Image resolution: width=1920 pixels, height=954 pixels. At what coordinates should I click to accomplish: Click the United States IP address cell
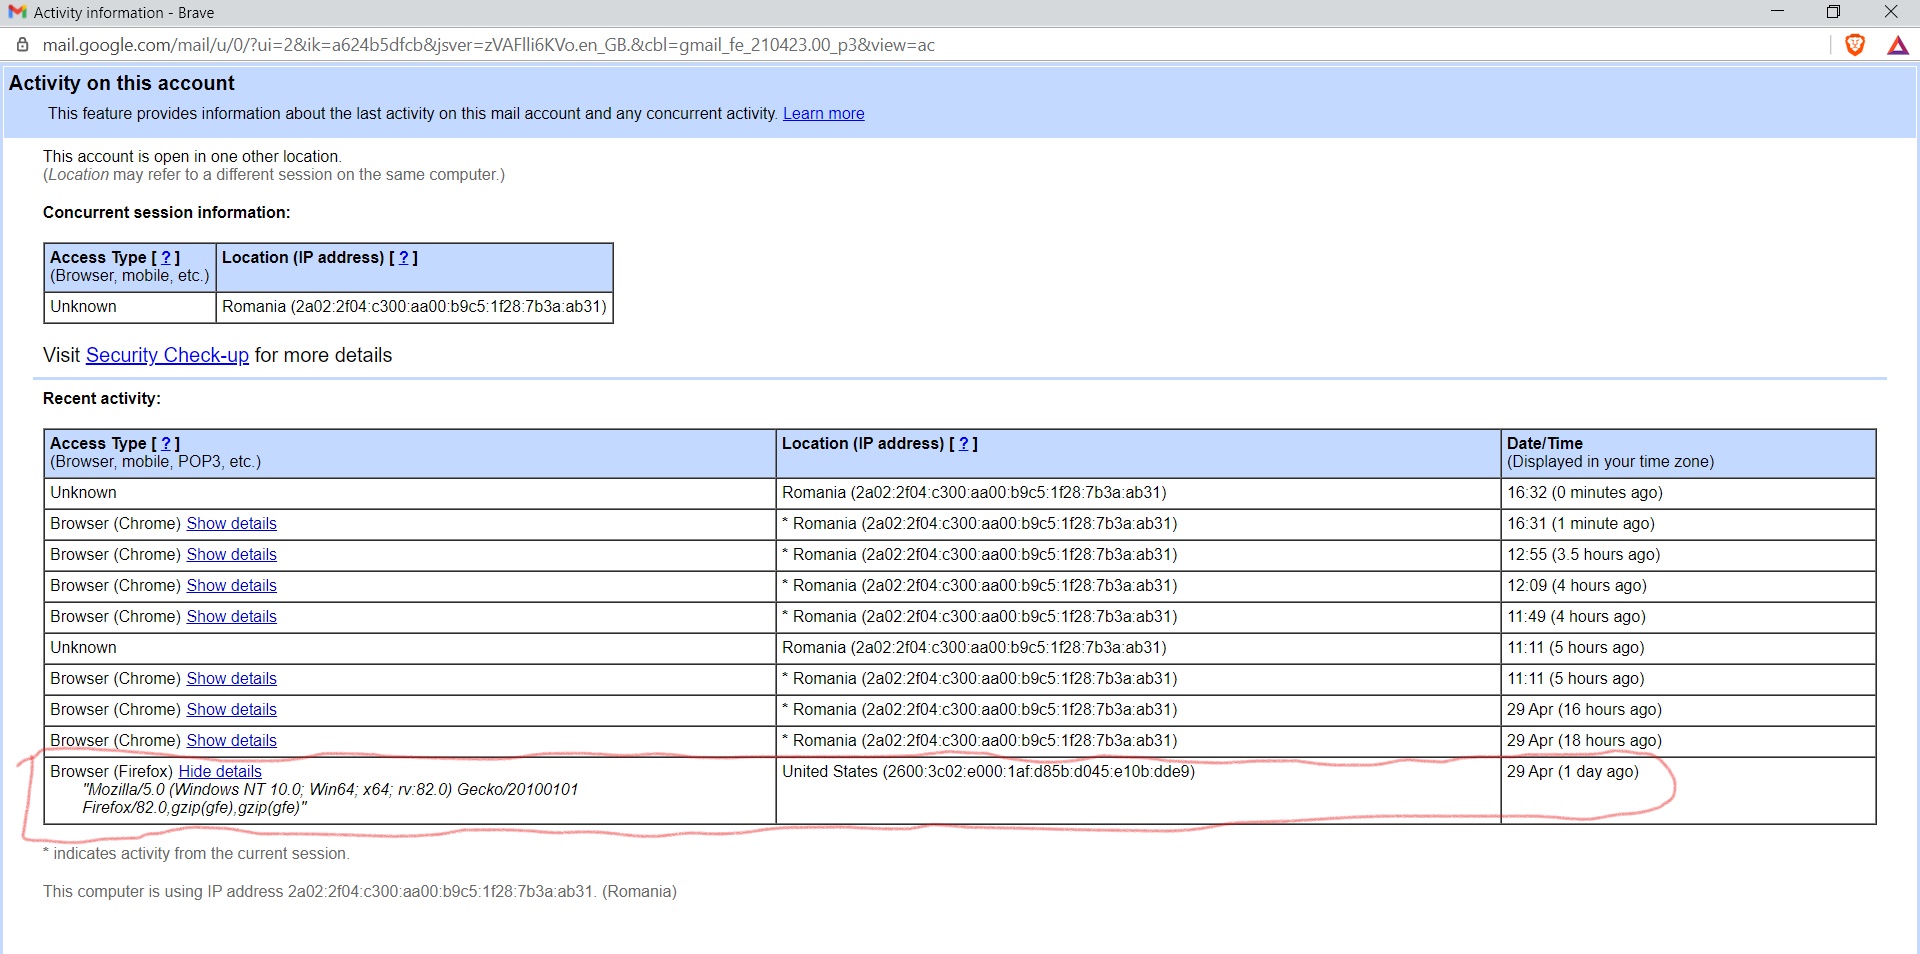click(1138, 791)
